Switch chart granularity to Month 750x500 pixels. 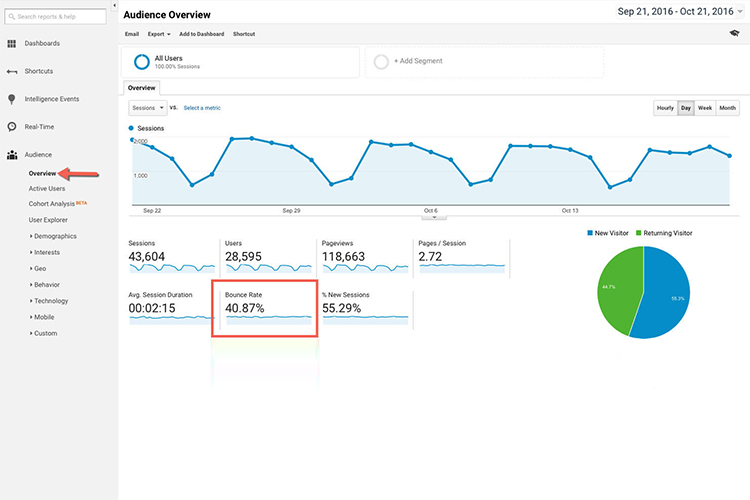[x=727, y=107]
